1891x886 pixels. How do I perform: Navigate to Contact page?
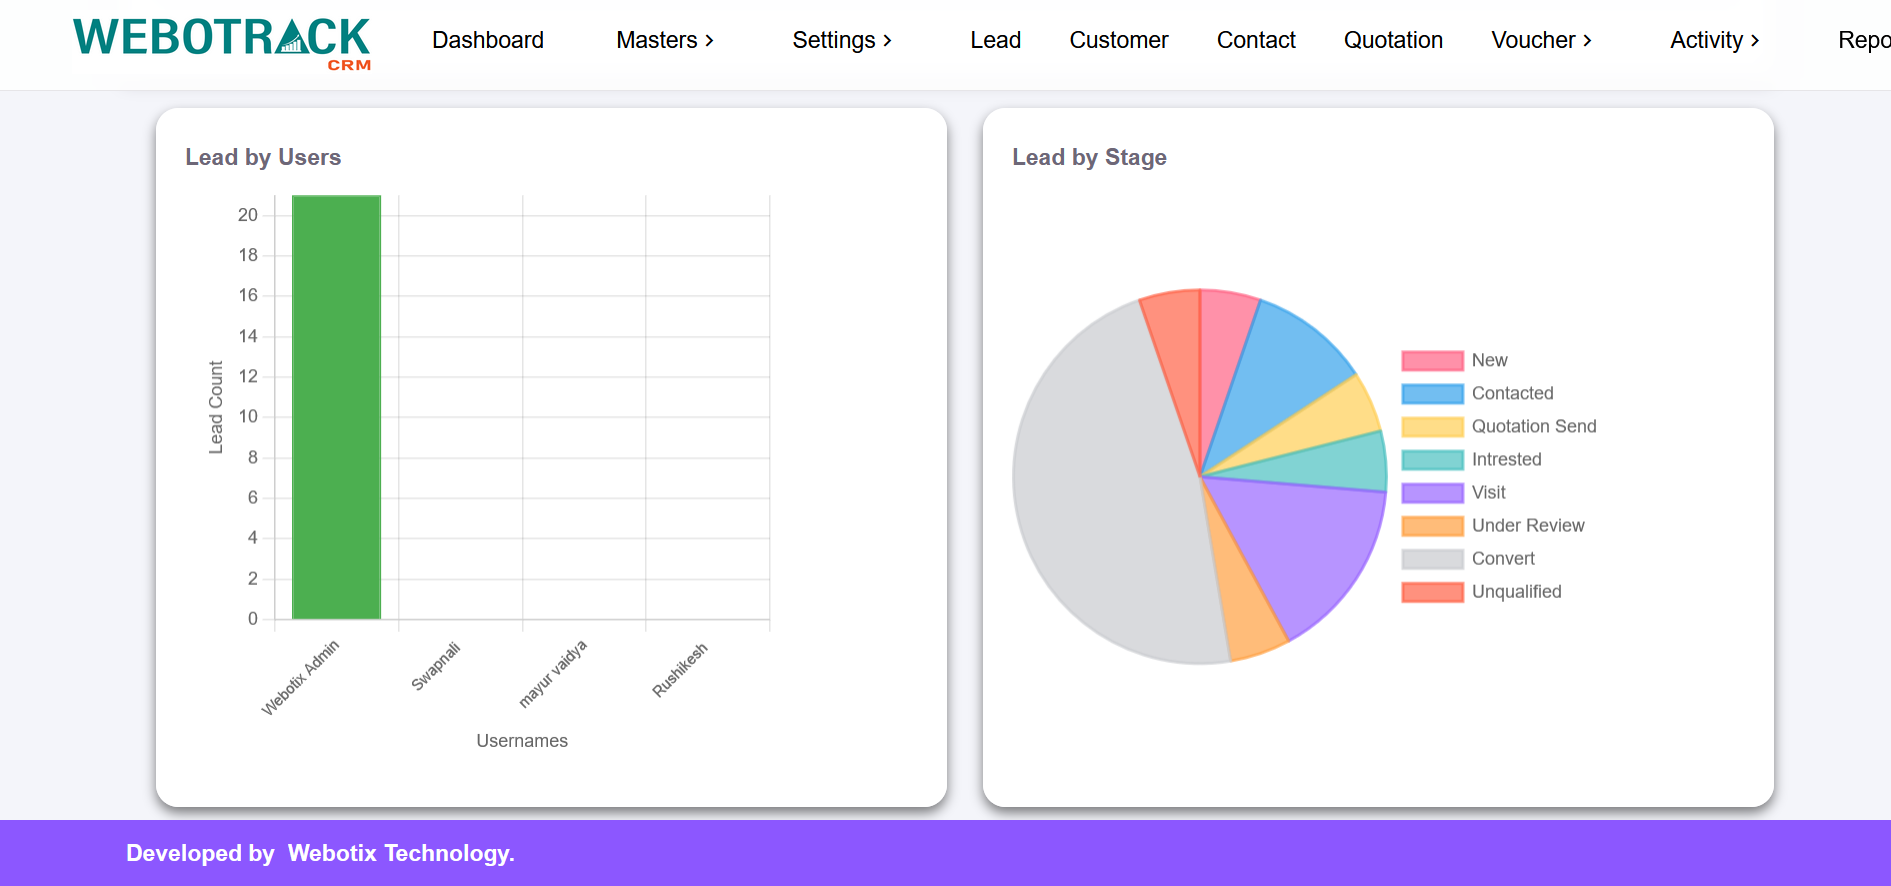[x=1255, y=40]
